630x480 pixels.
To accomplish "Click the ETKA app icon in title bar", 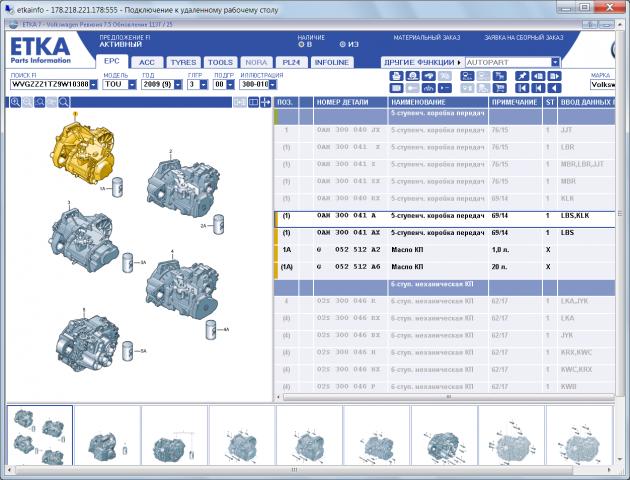I will pyautogui.click(x=14, y=25).
